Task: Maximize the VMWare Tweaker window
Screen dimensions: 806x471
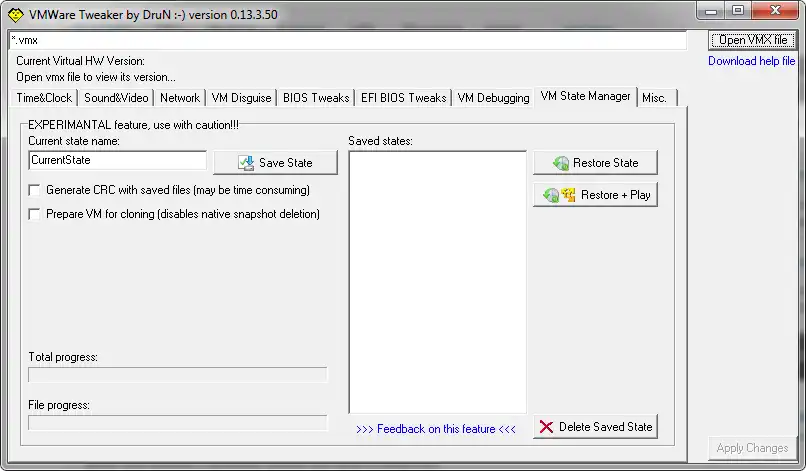Action: pos(738,11)
